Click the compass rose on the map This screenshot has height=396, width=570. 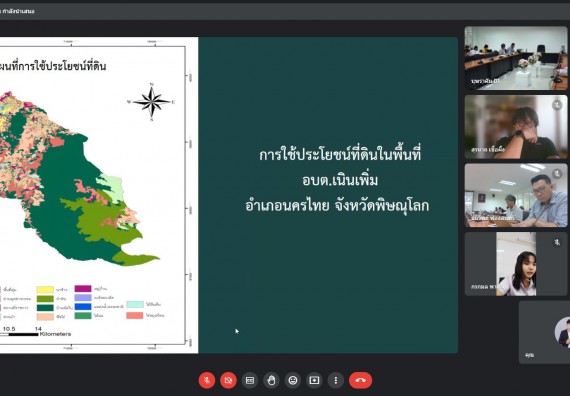point(152,102)
